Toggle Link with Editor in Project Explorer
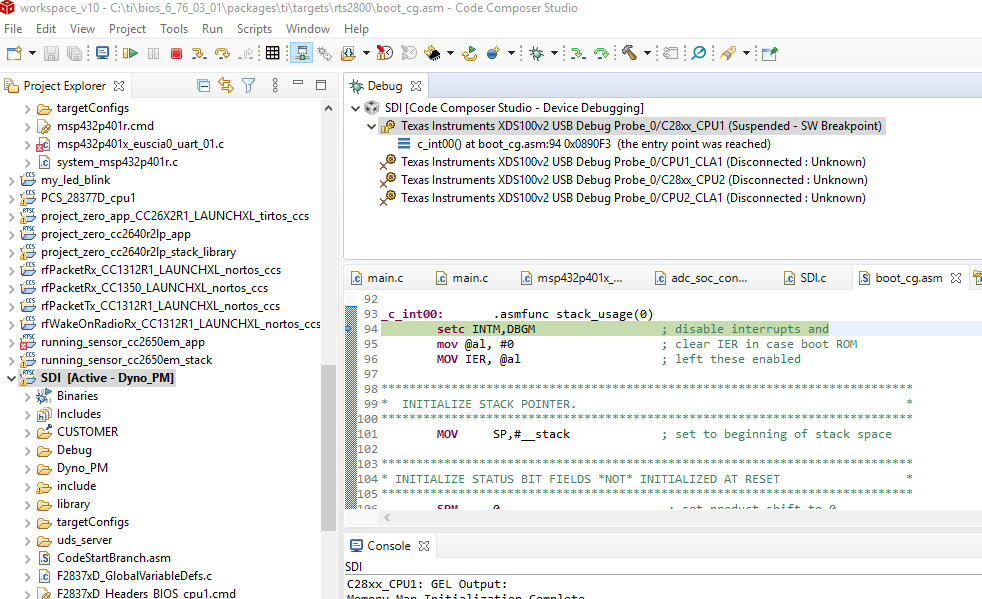982x599 pixels. [x=226, y=86]
